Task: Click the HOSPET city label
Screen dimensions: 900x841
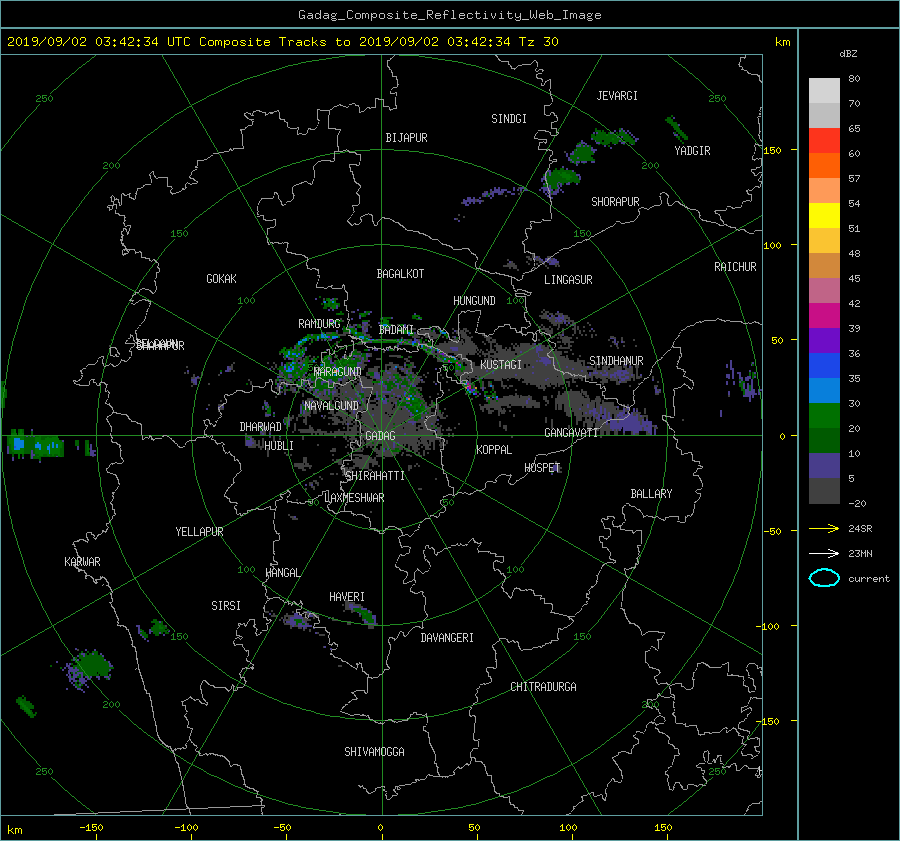Action: pyautogui.click(x=542, y=468)
